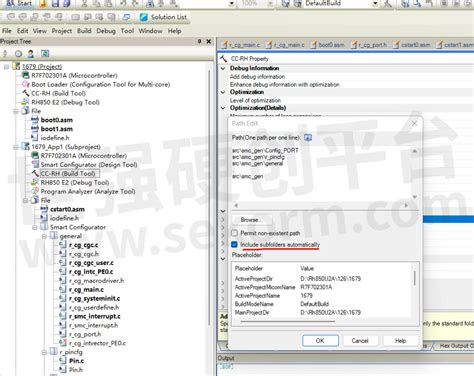The height and width of the screenshot is (376, 474).
Task: Collapse the 1679 (Project) tree node
Action: [6, 67]
